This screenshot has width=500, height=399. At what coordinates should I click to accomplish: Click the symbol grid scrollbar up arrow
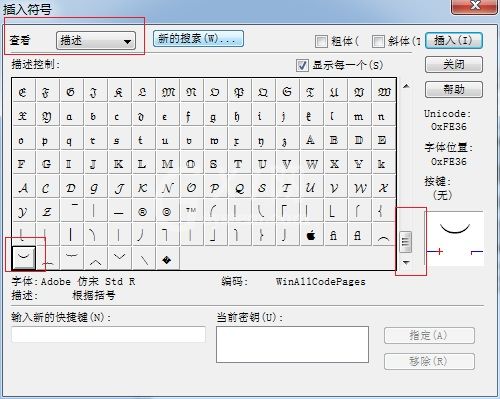(x=406, y=86)
